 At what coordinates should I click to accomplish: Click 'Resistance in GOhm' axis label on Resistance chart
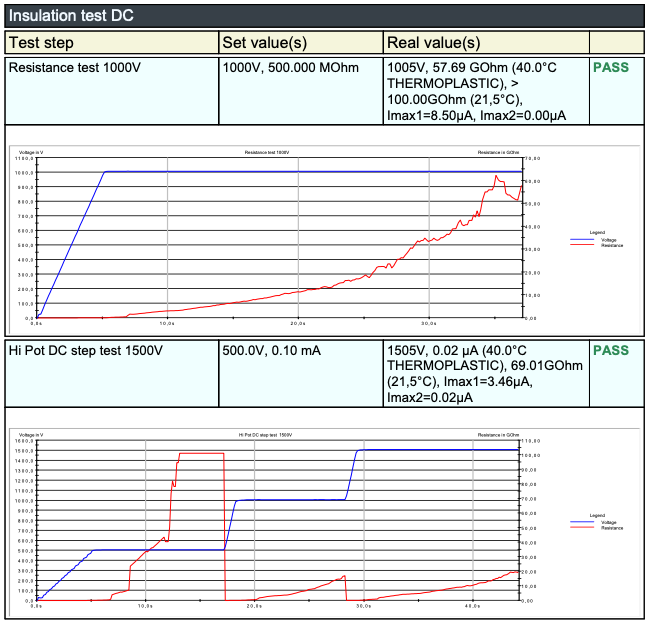pyautogui.click(x=497, y=152)
